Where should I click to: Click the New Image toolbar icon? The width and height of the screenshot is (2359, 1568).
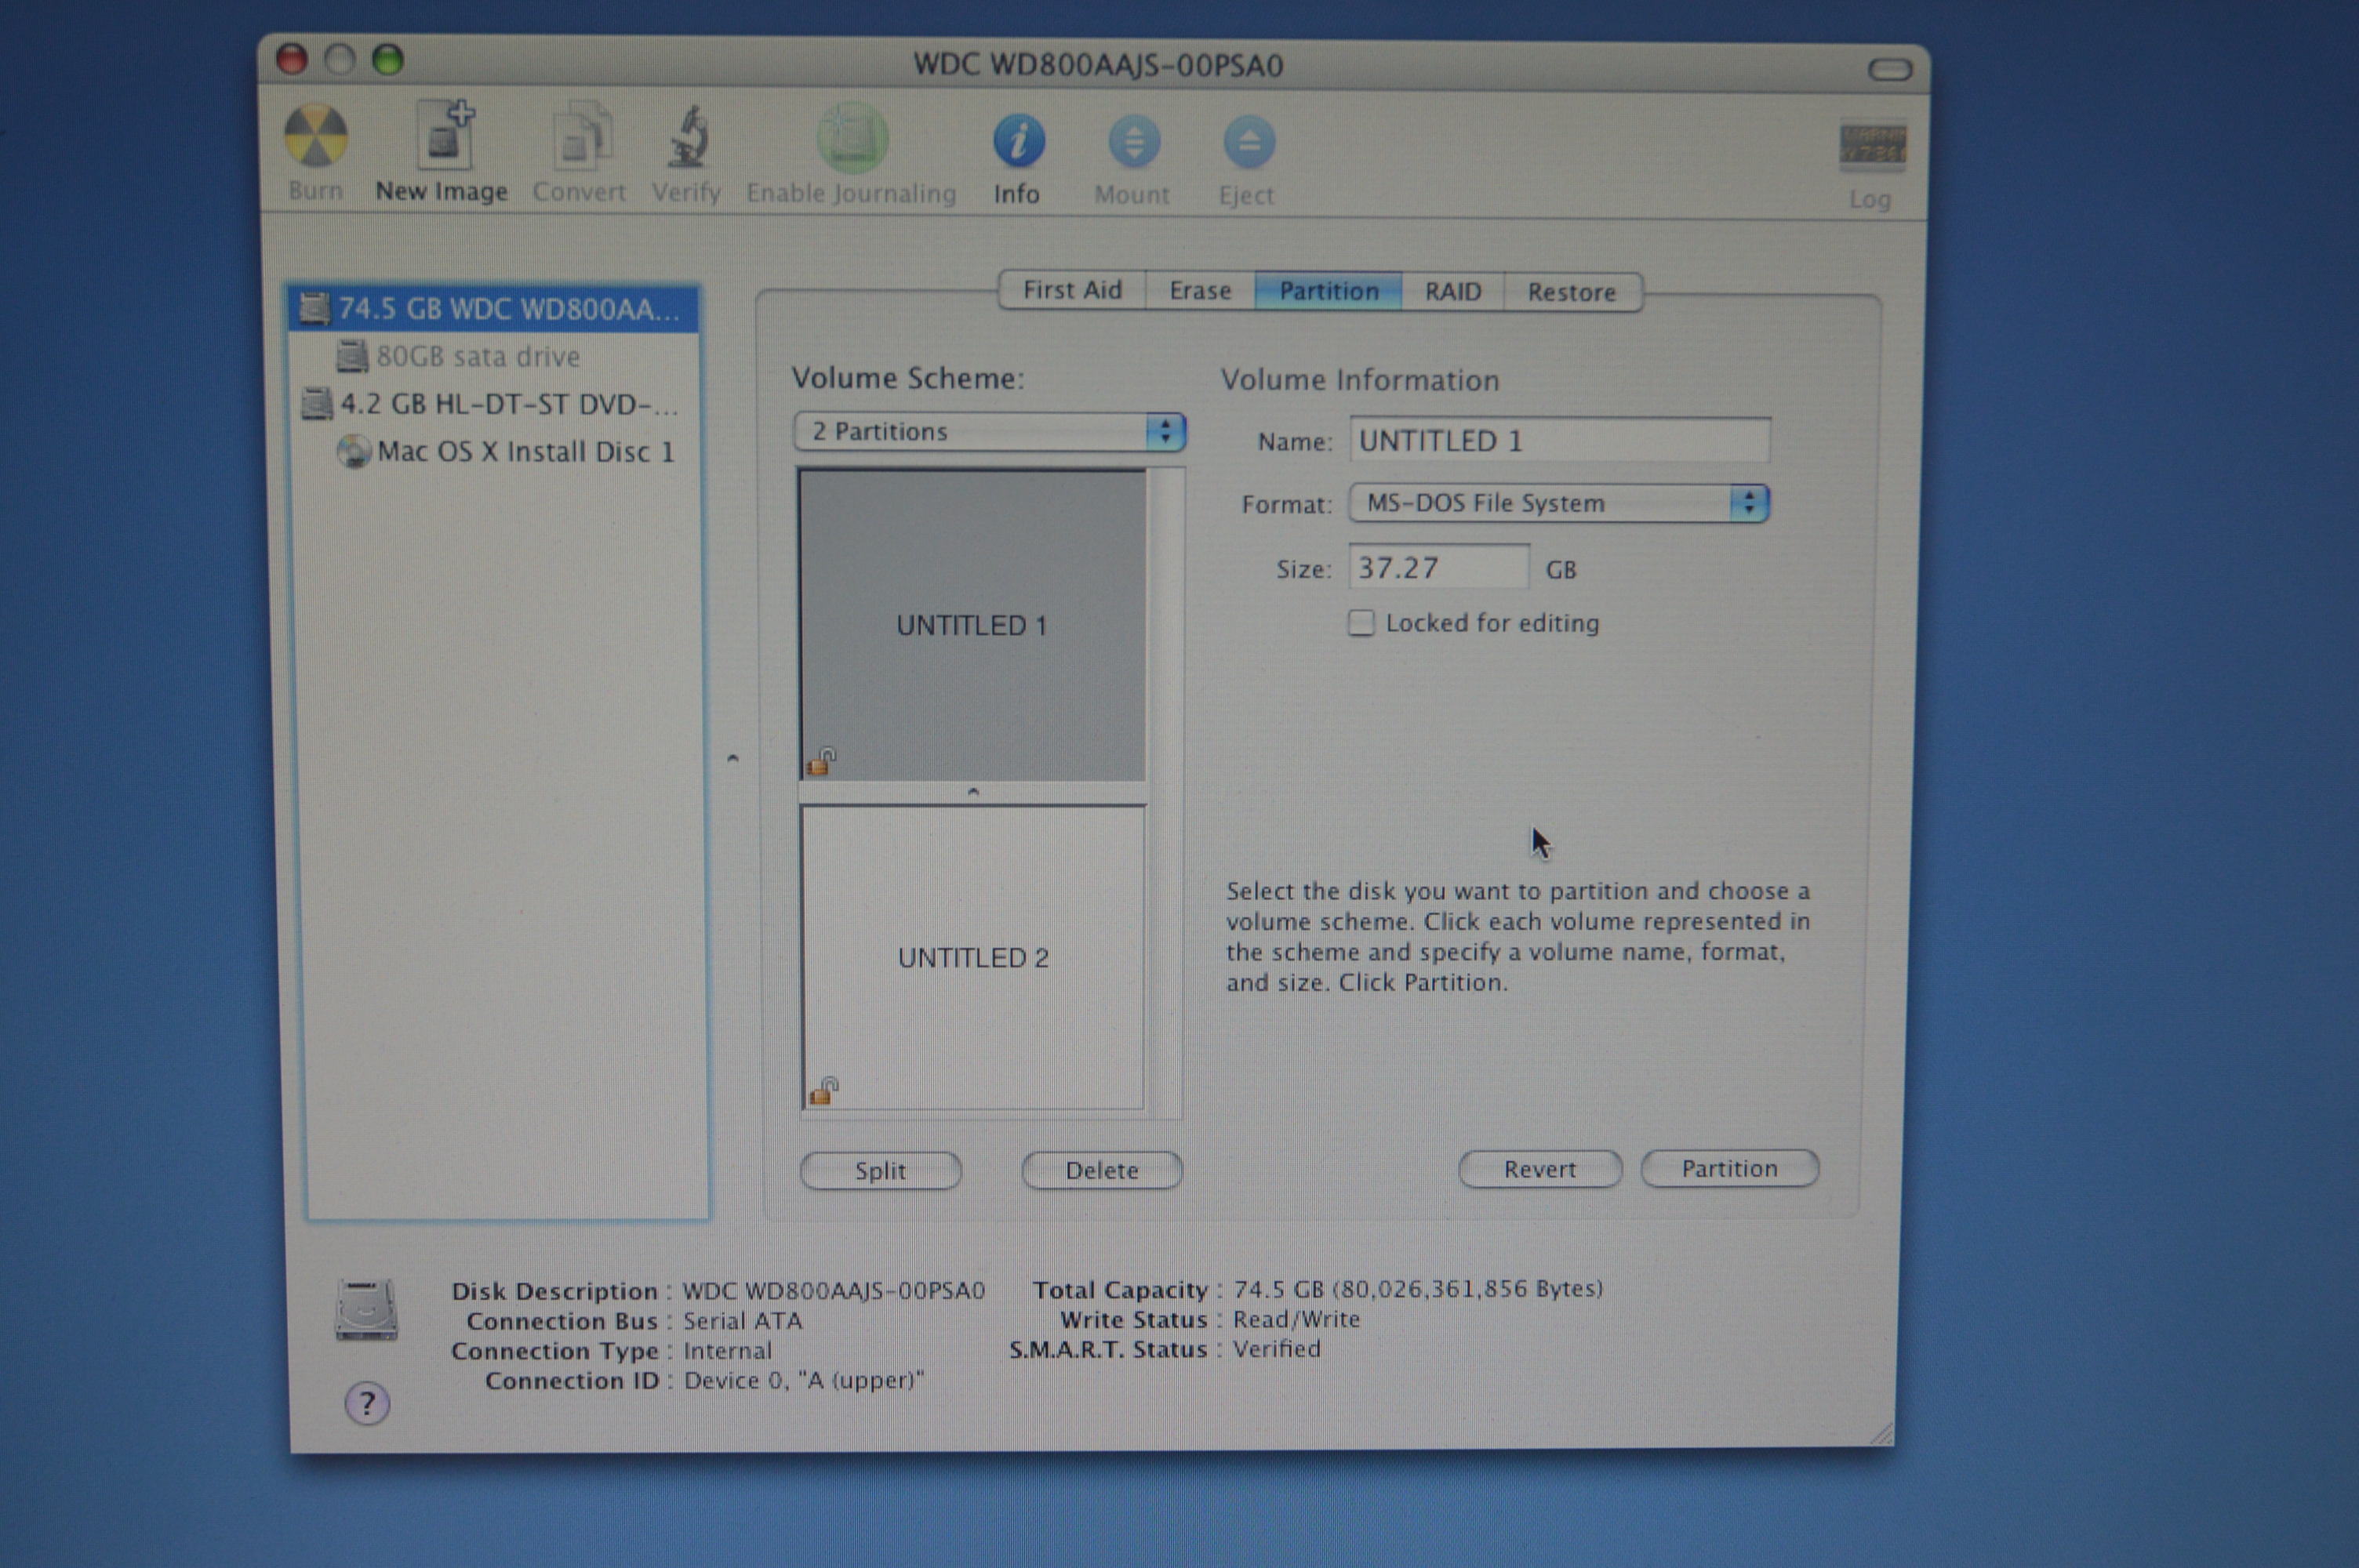[444, 134]
